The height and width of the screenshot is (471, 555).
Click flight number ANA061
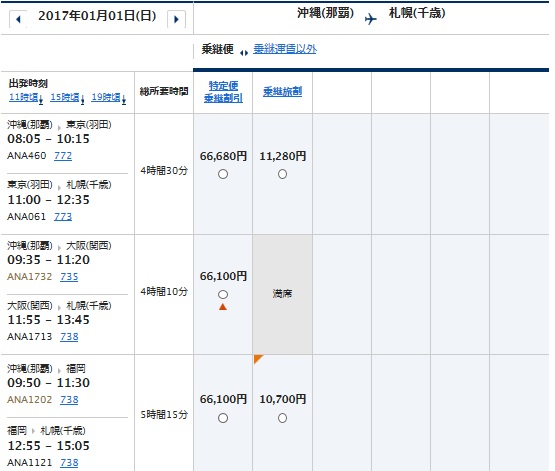tap(27, 217)
